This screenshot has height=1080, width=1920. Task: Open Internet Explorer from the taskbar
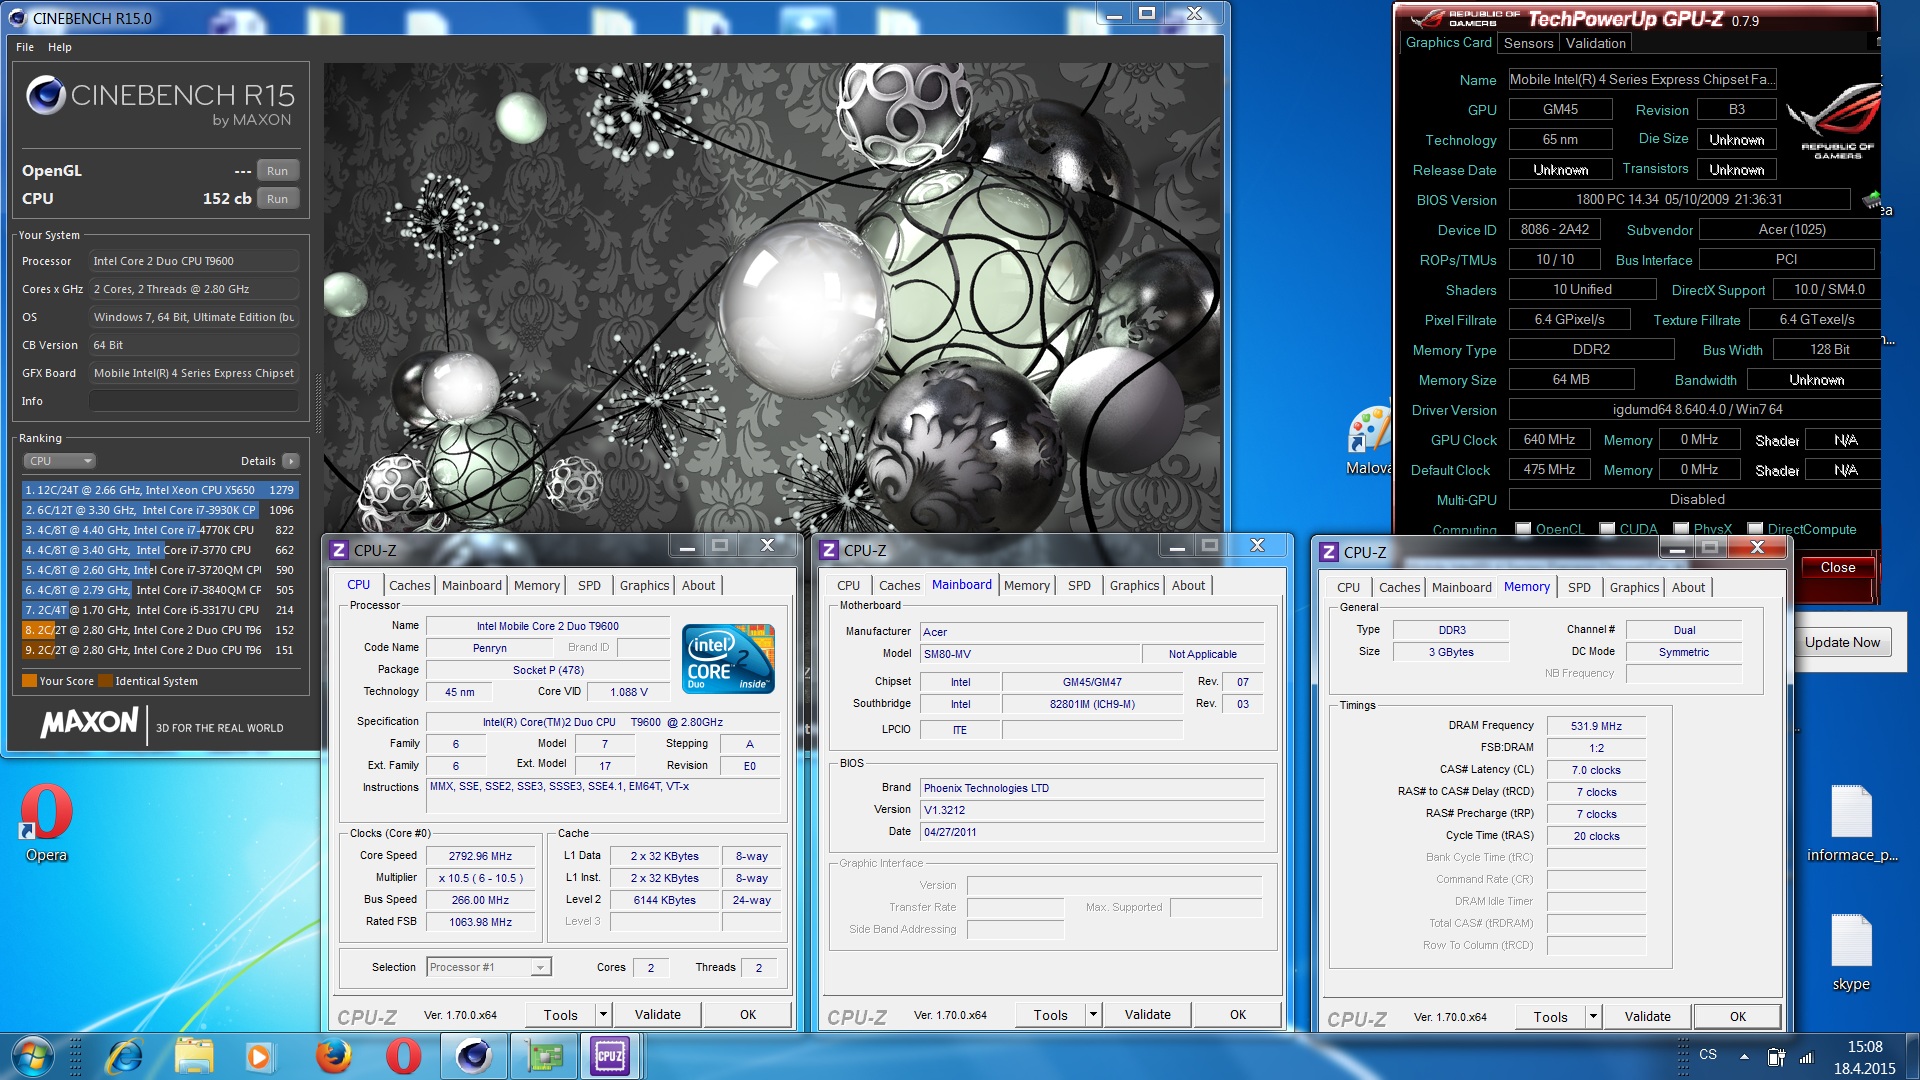124,1056
